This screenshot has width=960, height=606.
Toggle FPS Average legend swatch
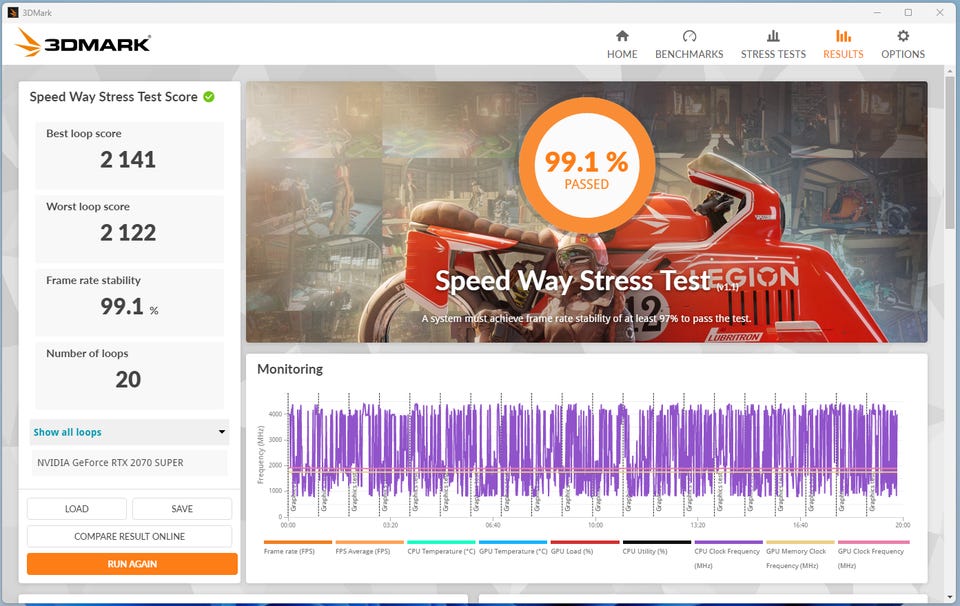pyautogui.click(x=369, y=542)
